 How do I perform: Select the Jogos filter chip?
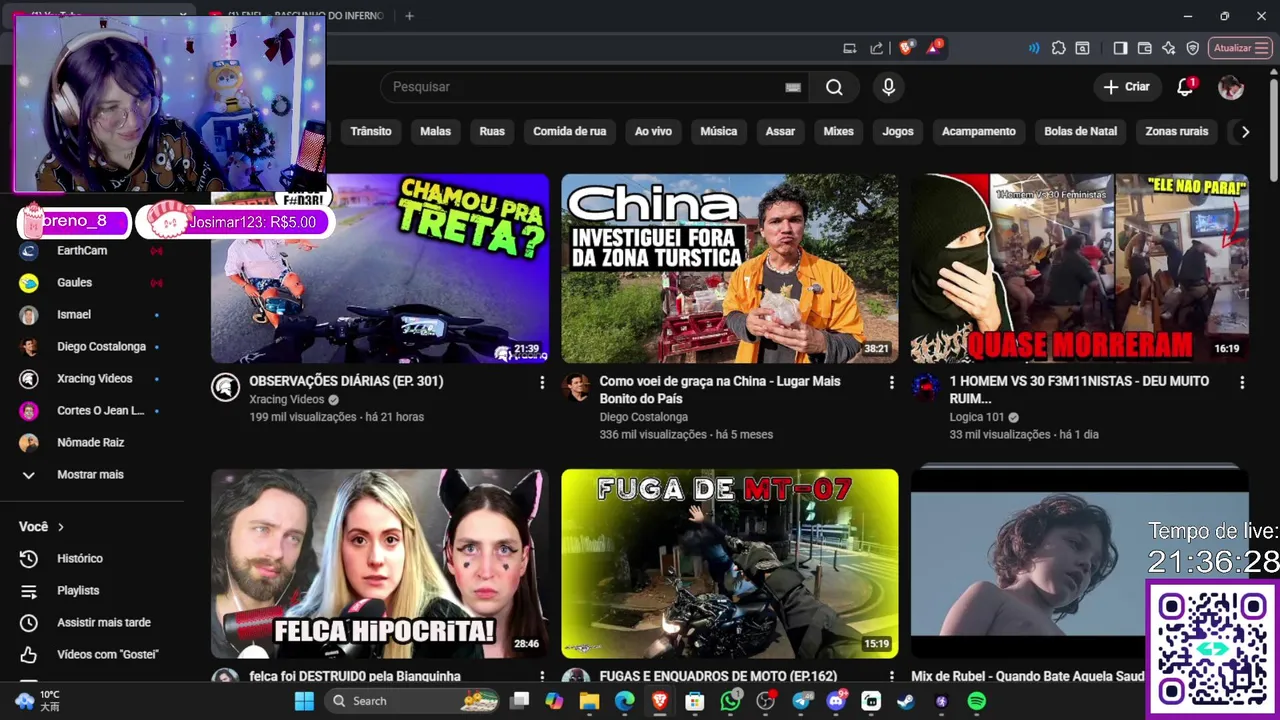[897, 131]
